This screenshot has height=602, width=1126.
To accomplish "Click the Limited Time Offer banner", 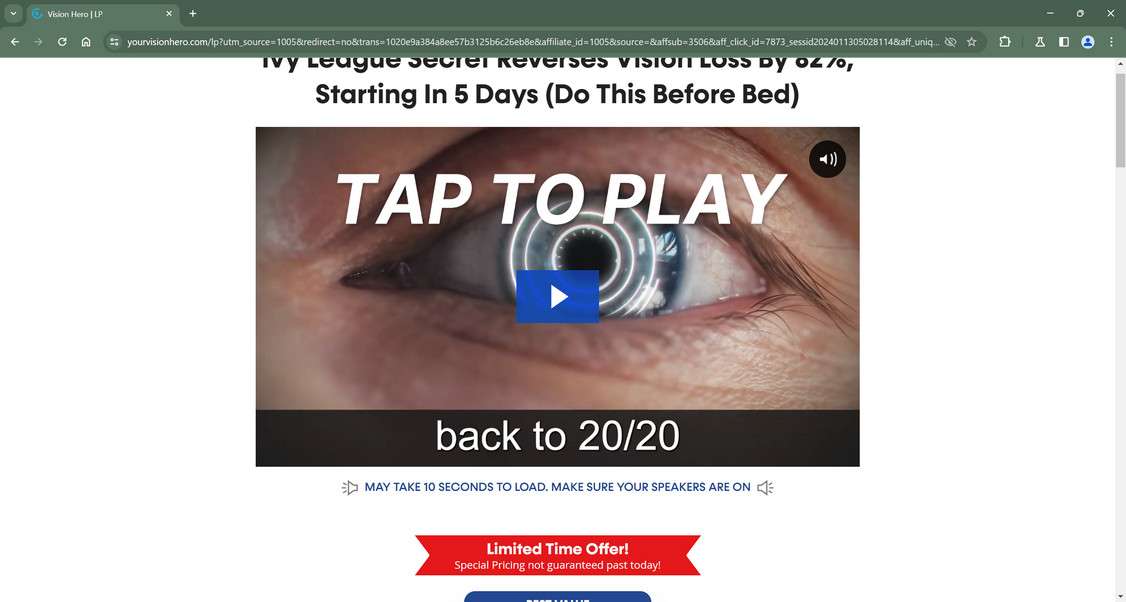I will click(557, 555).
